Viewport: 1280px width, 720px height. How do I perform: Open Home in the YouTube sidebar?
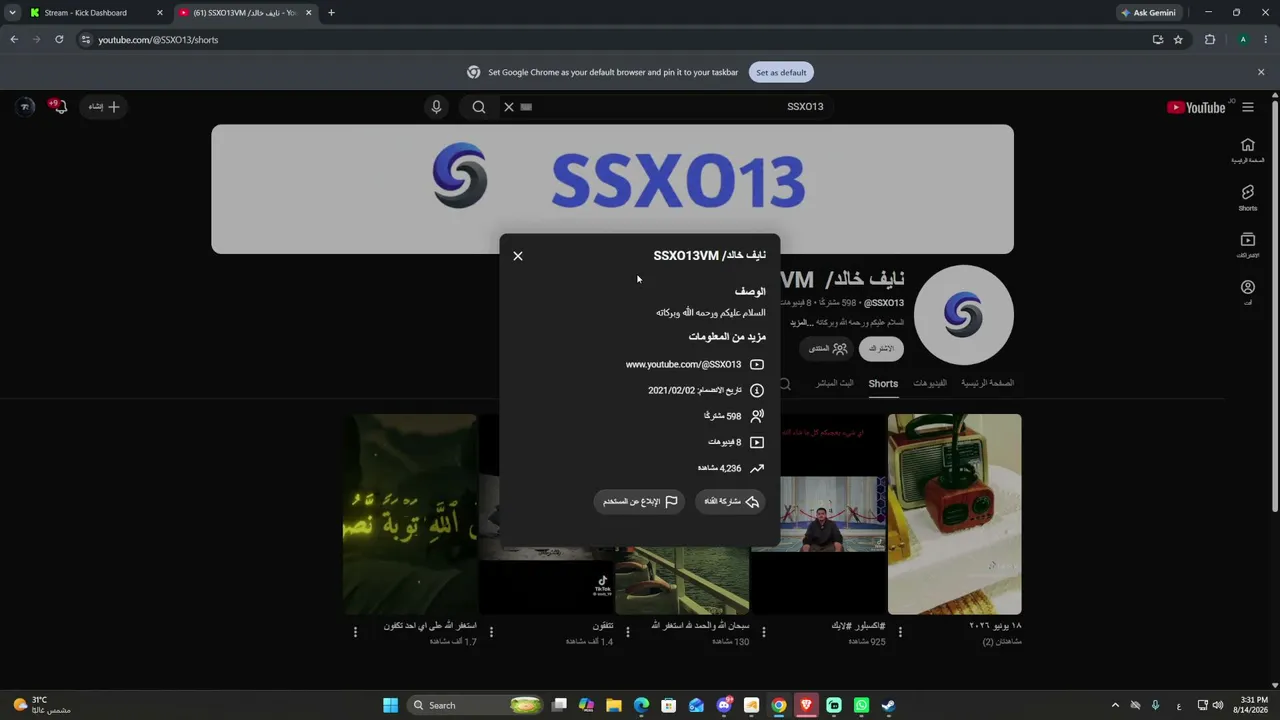[x=1247, y=150]
